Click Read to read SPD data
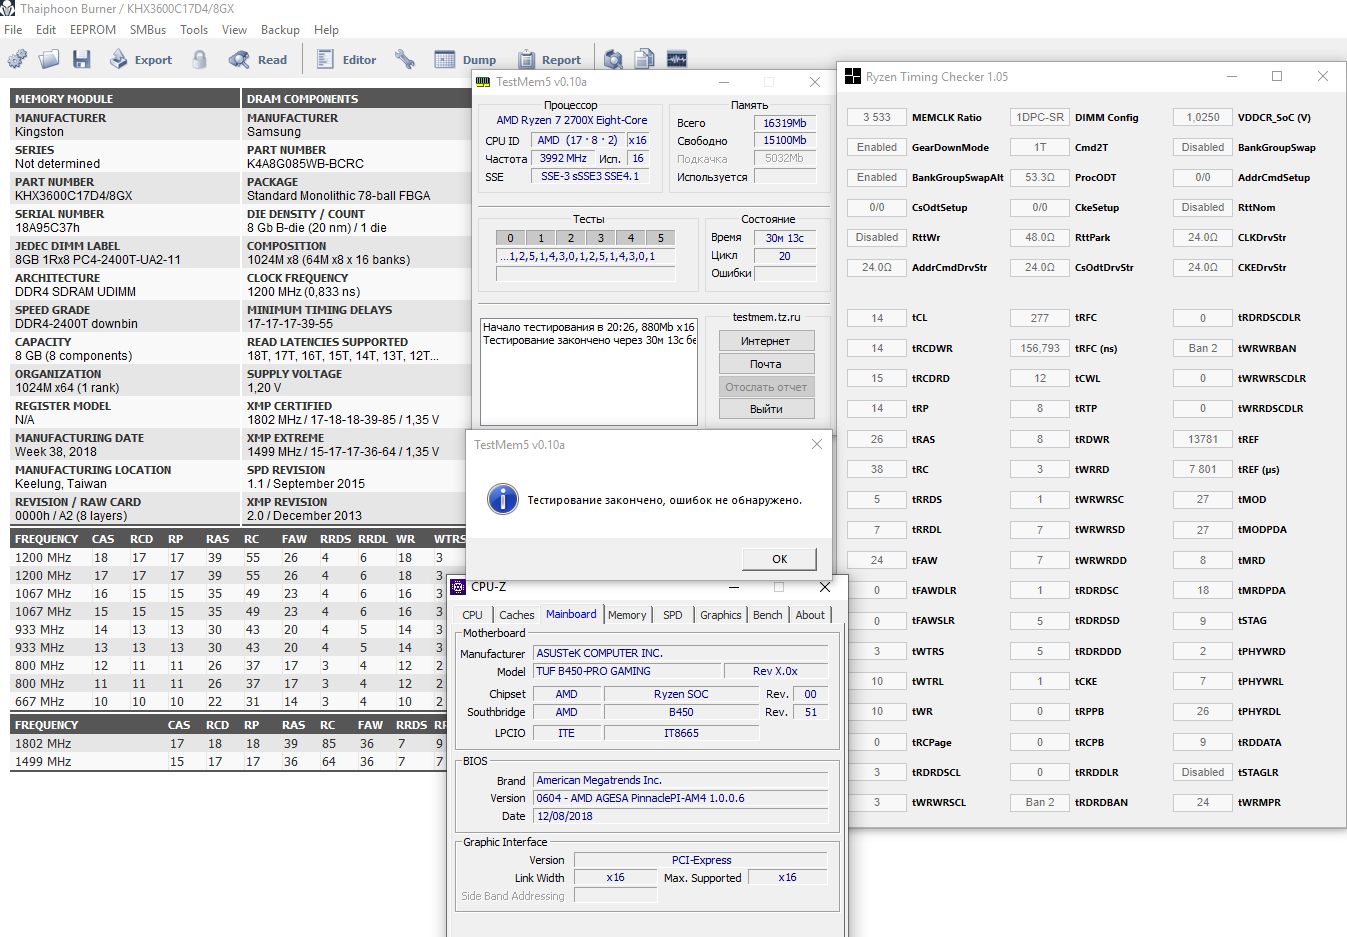The height and width of the screenshot is (937, 1347). point(258,60)
